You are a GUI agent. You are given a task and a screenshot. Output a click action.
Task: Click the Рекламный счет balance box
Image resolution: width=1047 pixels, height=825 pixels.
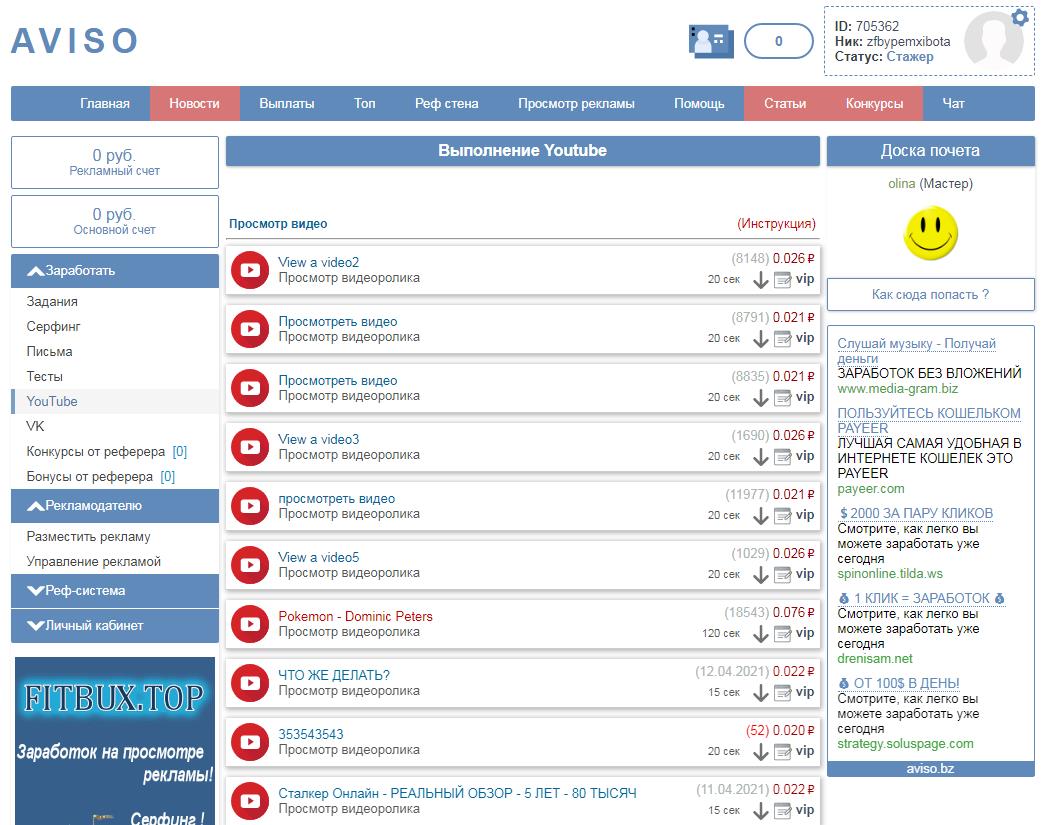click(x=115, y=162)
